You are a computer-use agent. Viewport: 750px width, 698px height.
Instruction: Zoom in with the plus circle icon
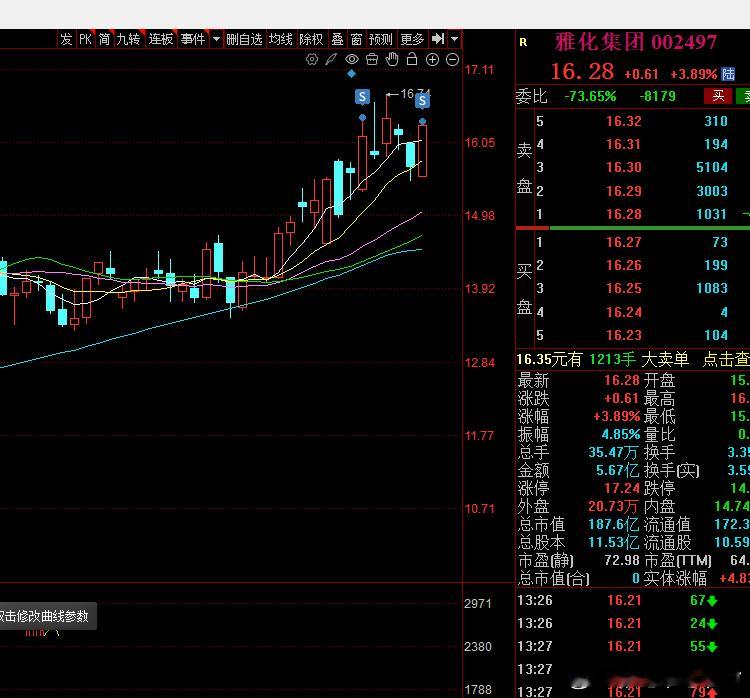432,59
